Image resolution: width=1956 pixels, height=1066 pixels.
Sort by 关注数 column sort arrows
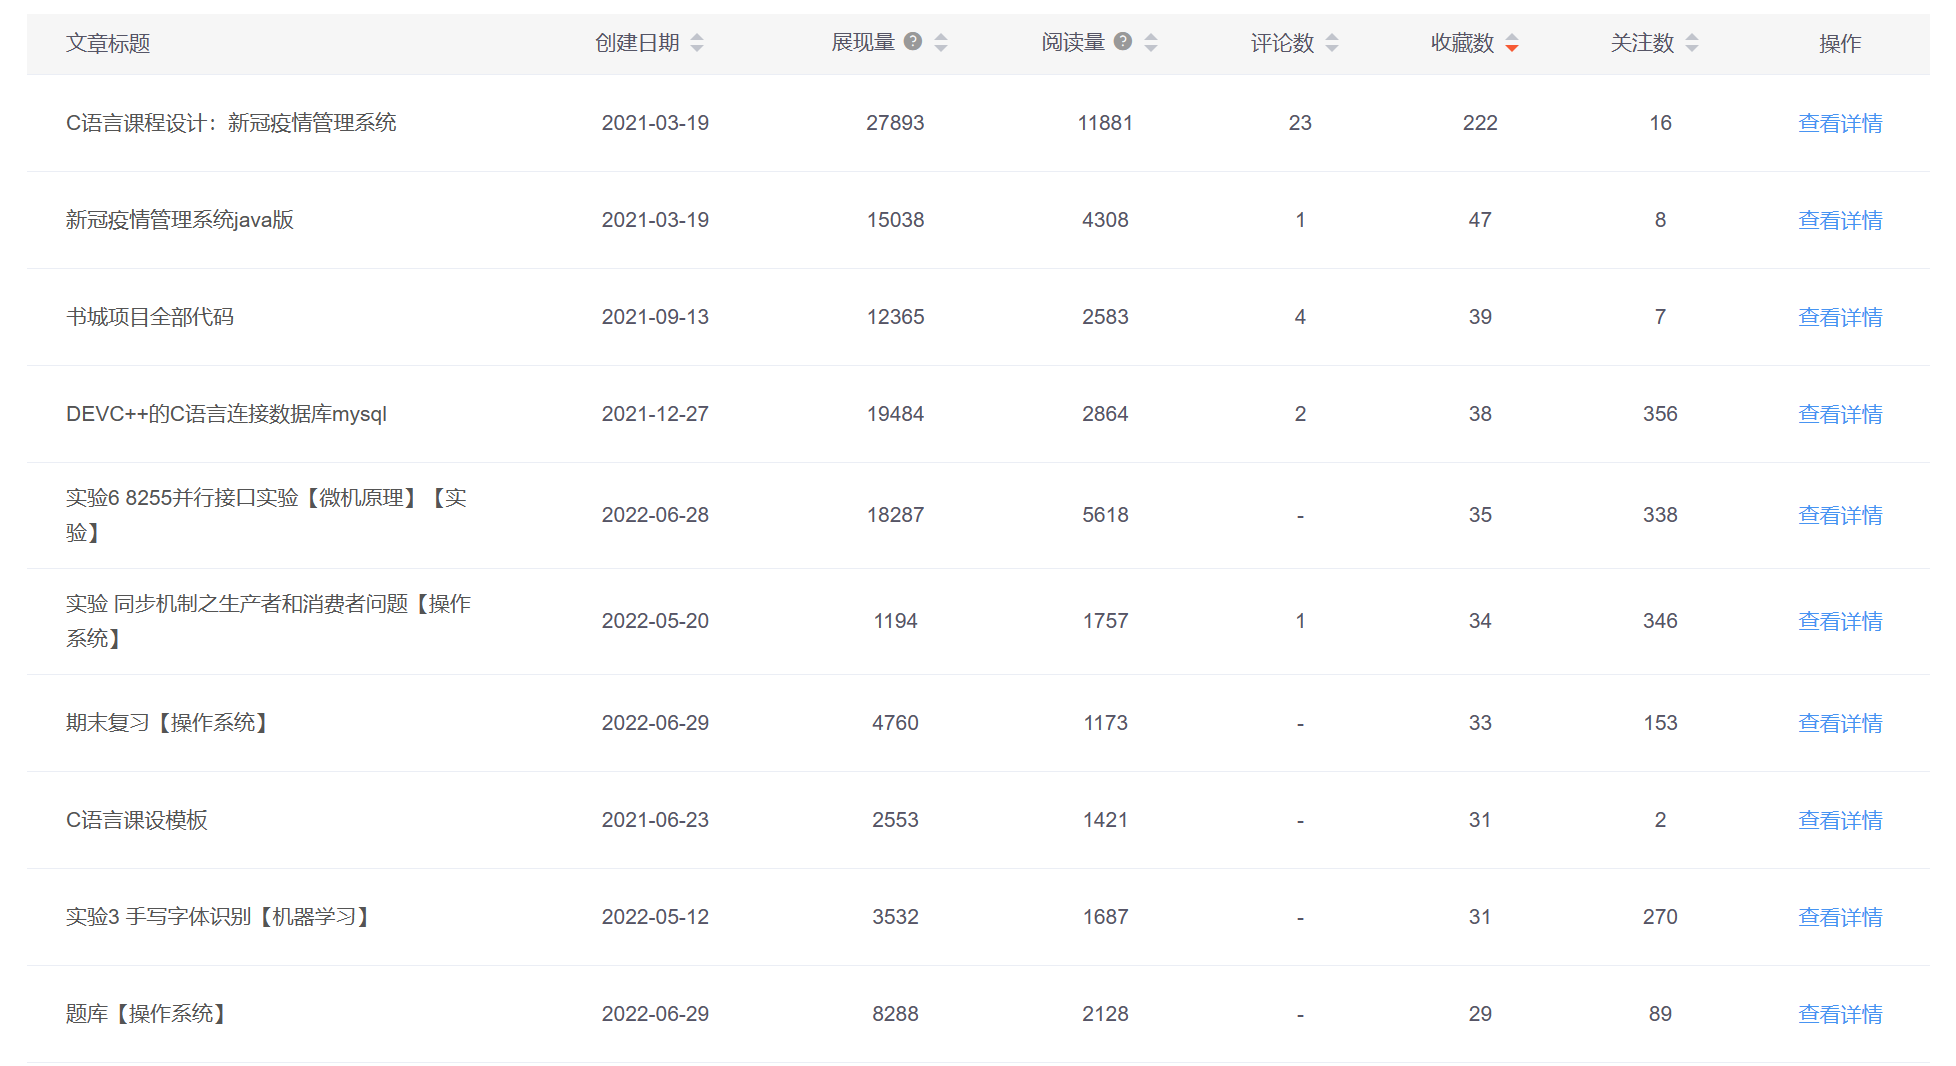1692,43
